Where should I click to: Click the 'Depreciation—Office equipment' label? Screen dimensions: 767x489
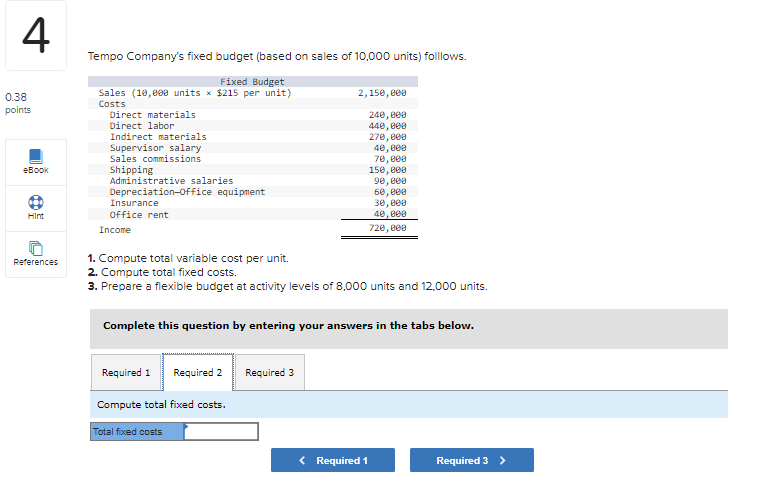[x=187, y=192]
